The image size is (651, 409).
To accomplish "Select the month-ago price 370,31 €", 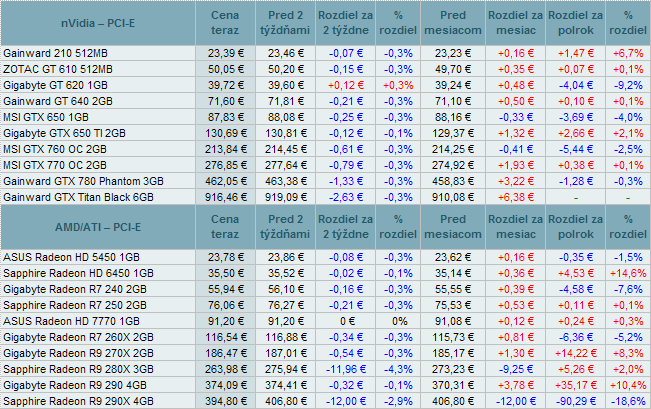I will point(453,385).
